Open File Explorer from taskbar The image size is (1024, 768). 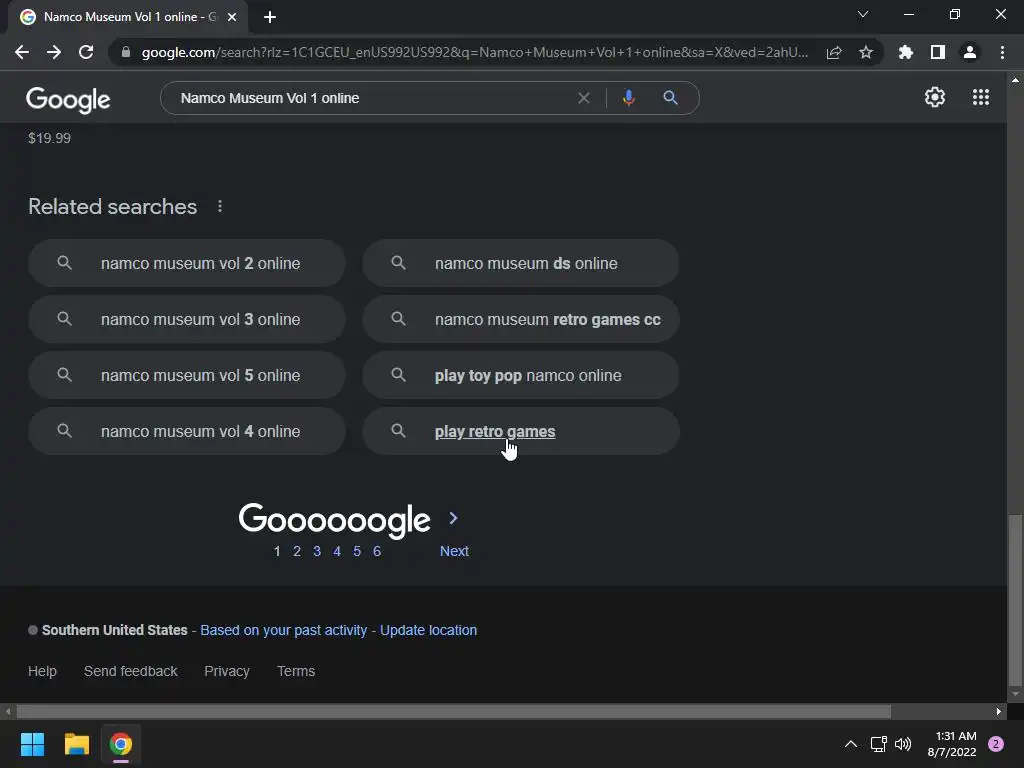coord(76,744)
